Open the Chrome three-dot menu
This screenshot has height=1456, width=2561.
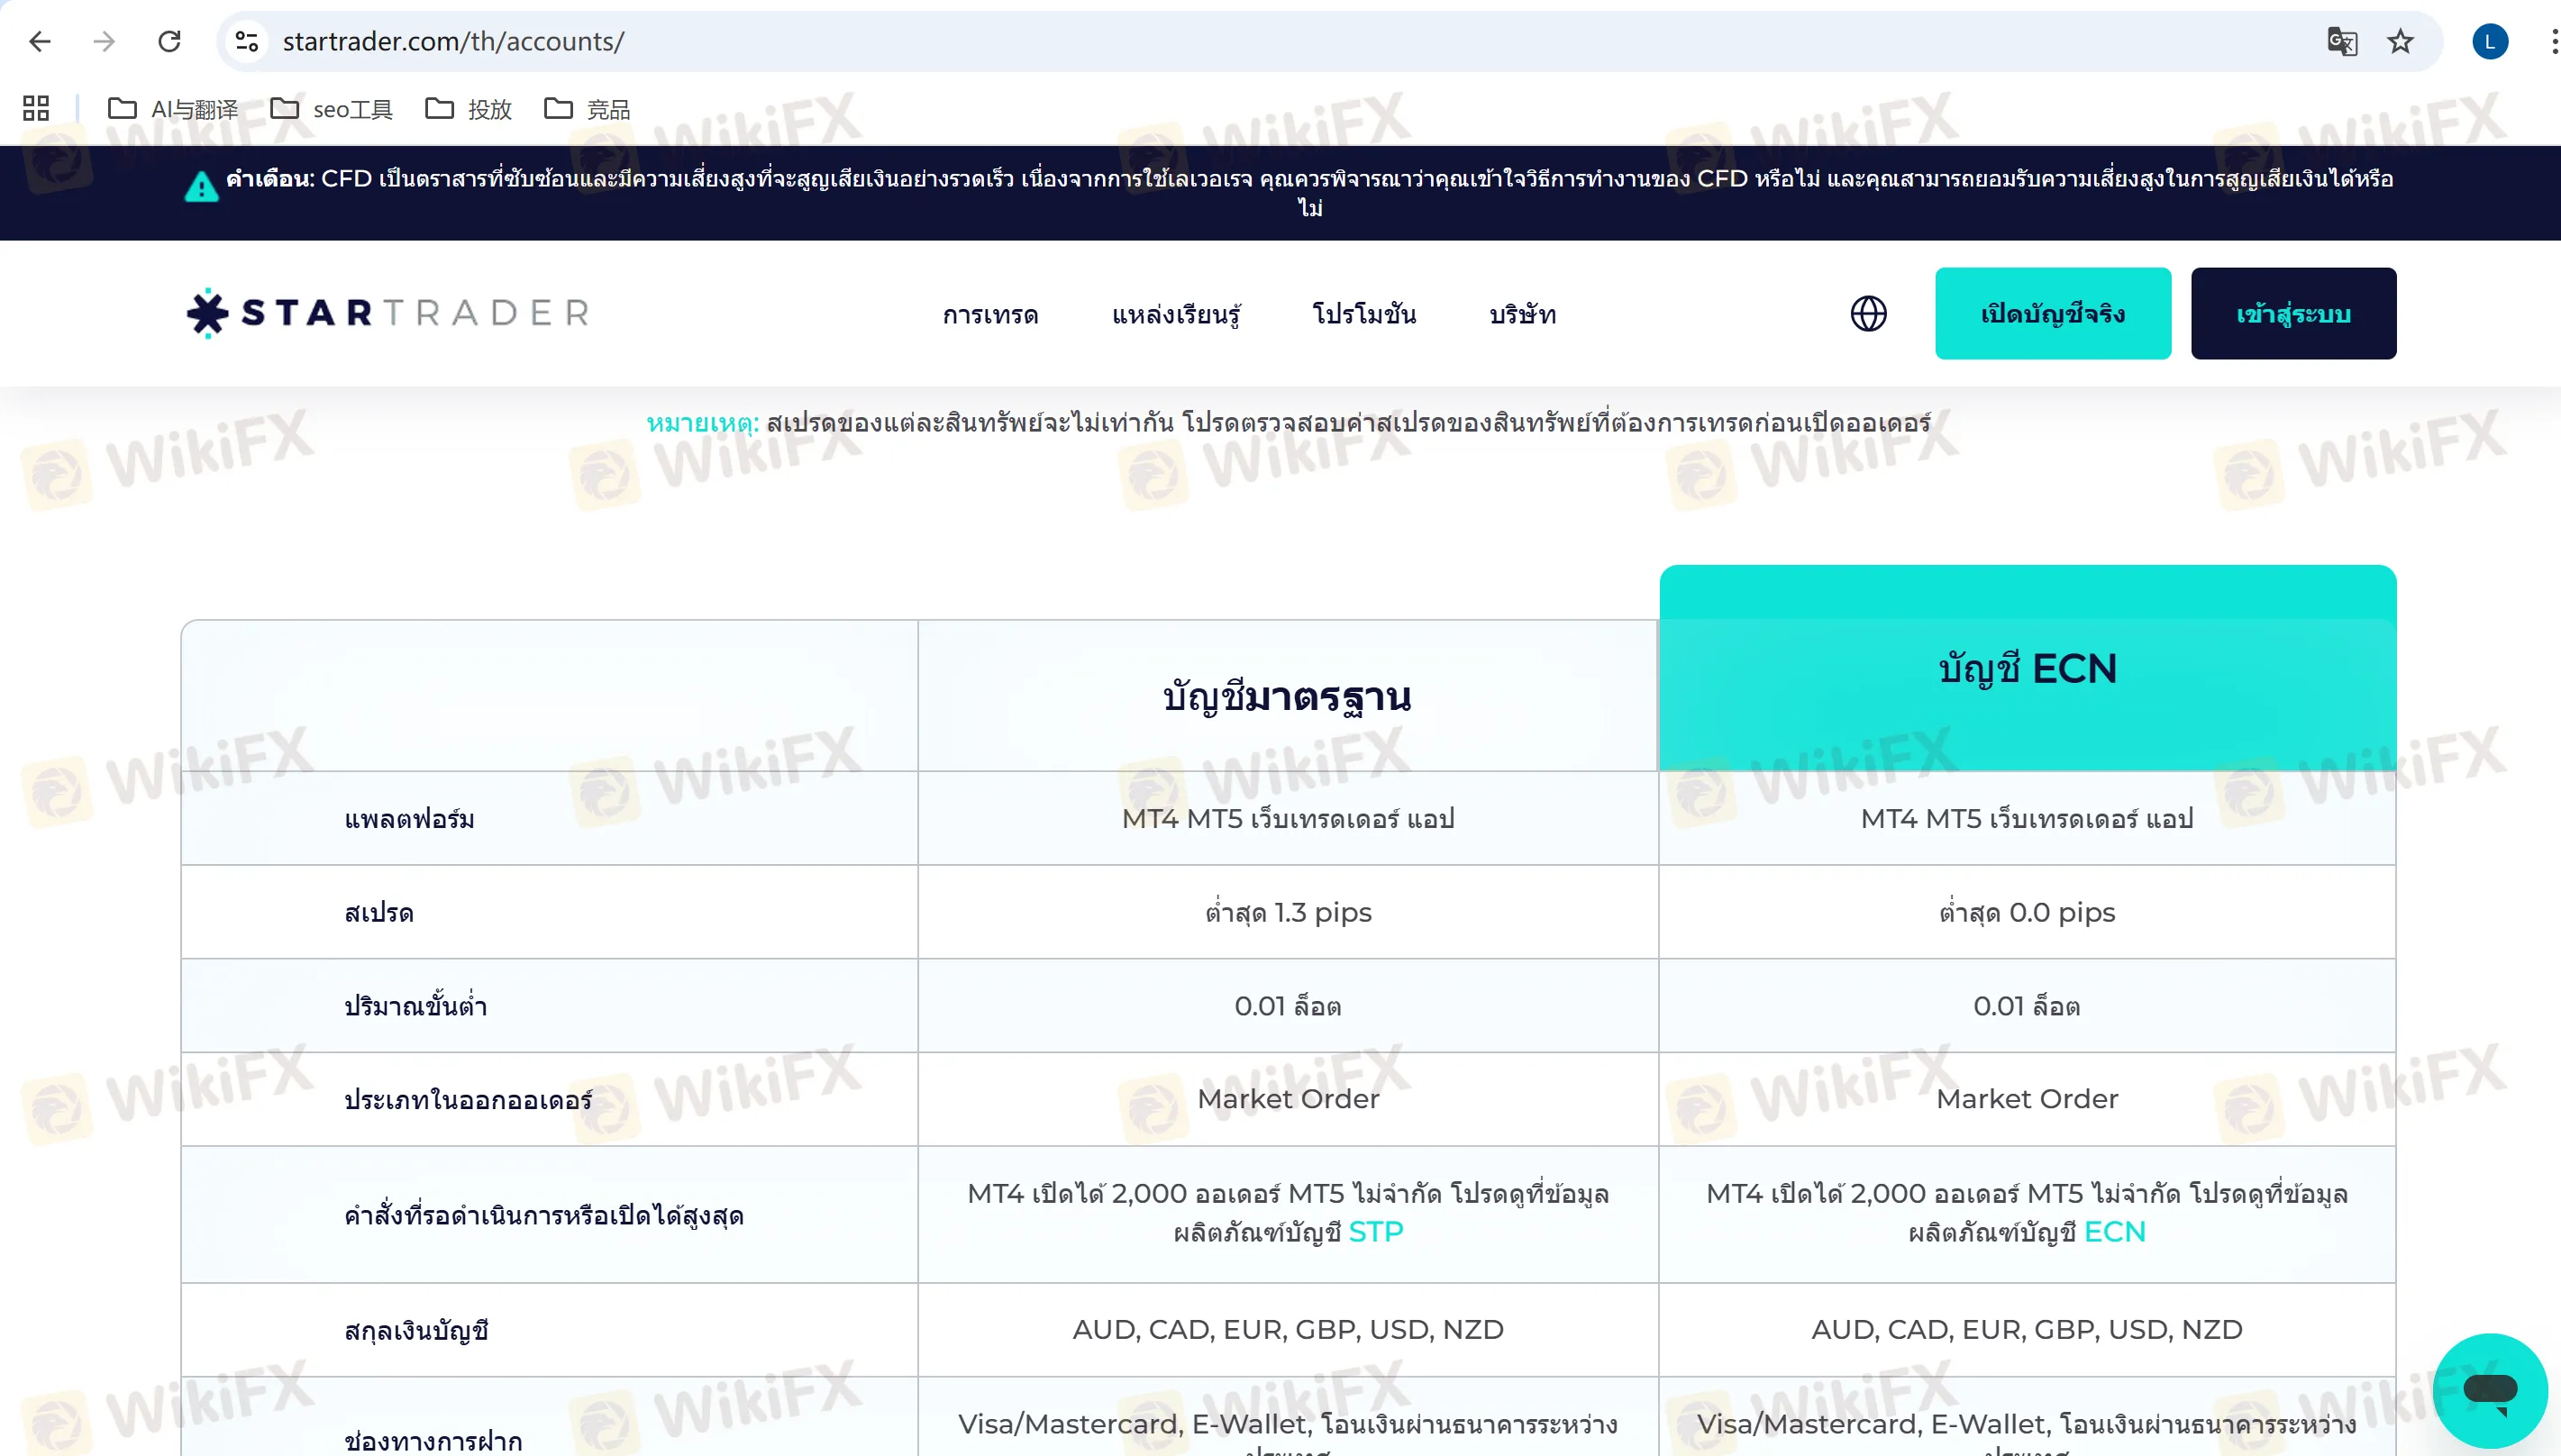(2545, 41)
